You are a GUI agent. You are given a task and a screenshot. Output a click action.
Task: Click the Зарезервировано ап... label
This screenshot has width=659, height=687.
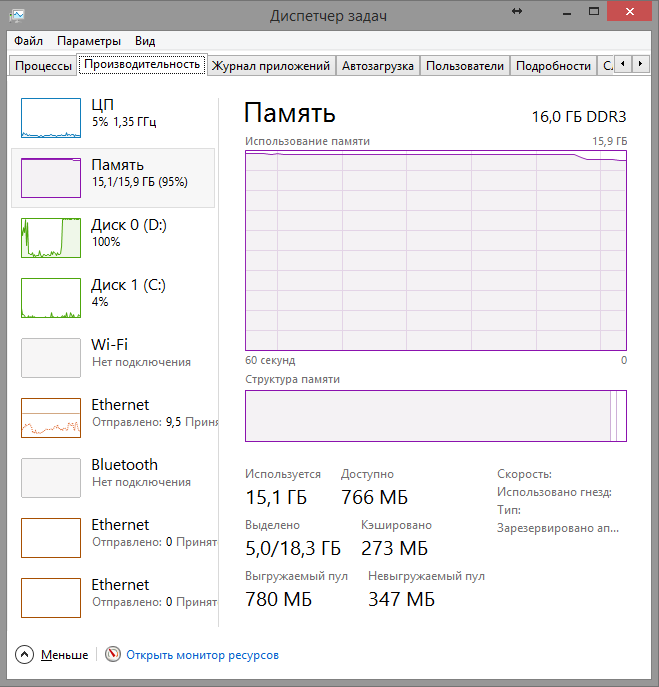point(558,528)
